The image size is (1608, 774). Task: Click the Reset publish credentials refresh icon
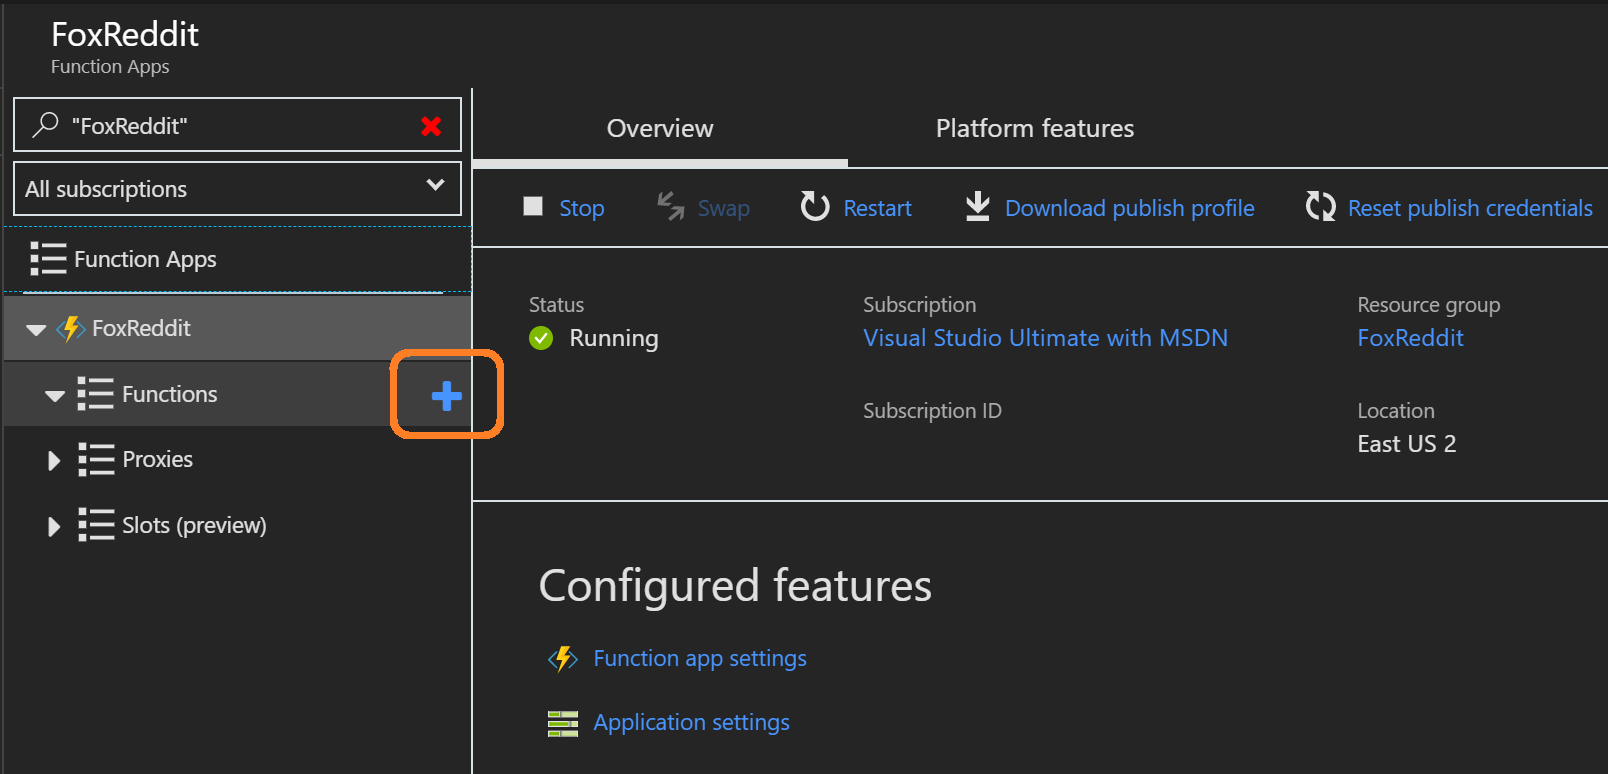coord(1320,206)
